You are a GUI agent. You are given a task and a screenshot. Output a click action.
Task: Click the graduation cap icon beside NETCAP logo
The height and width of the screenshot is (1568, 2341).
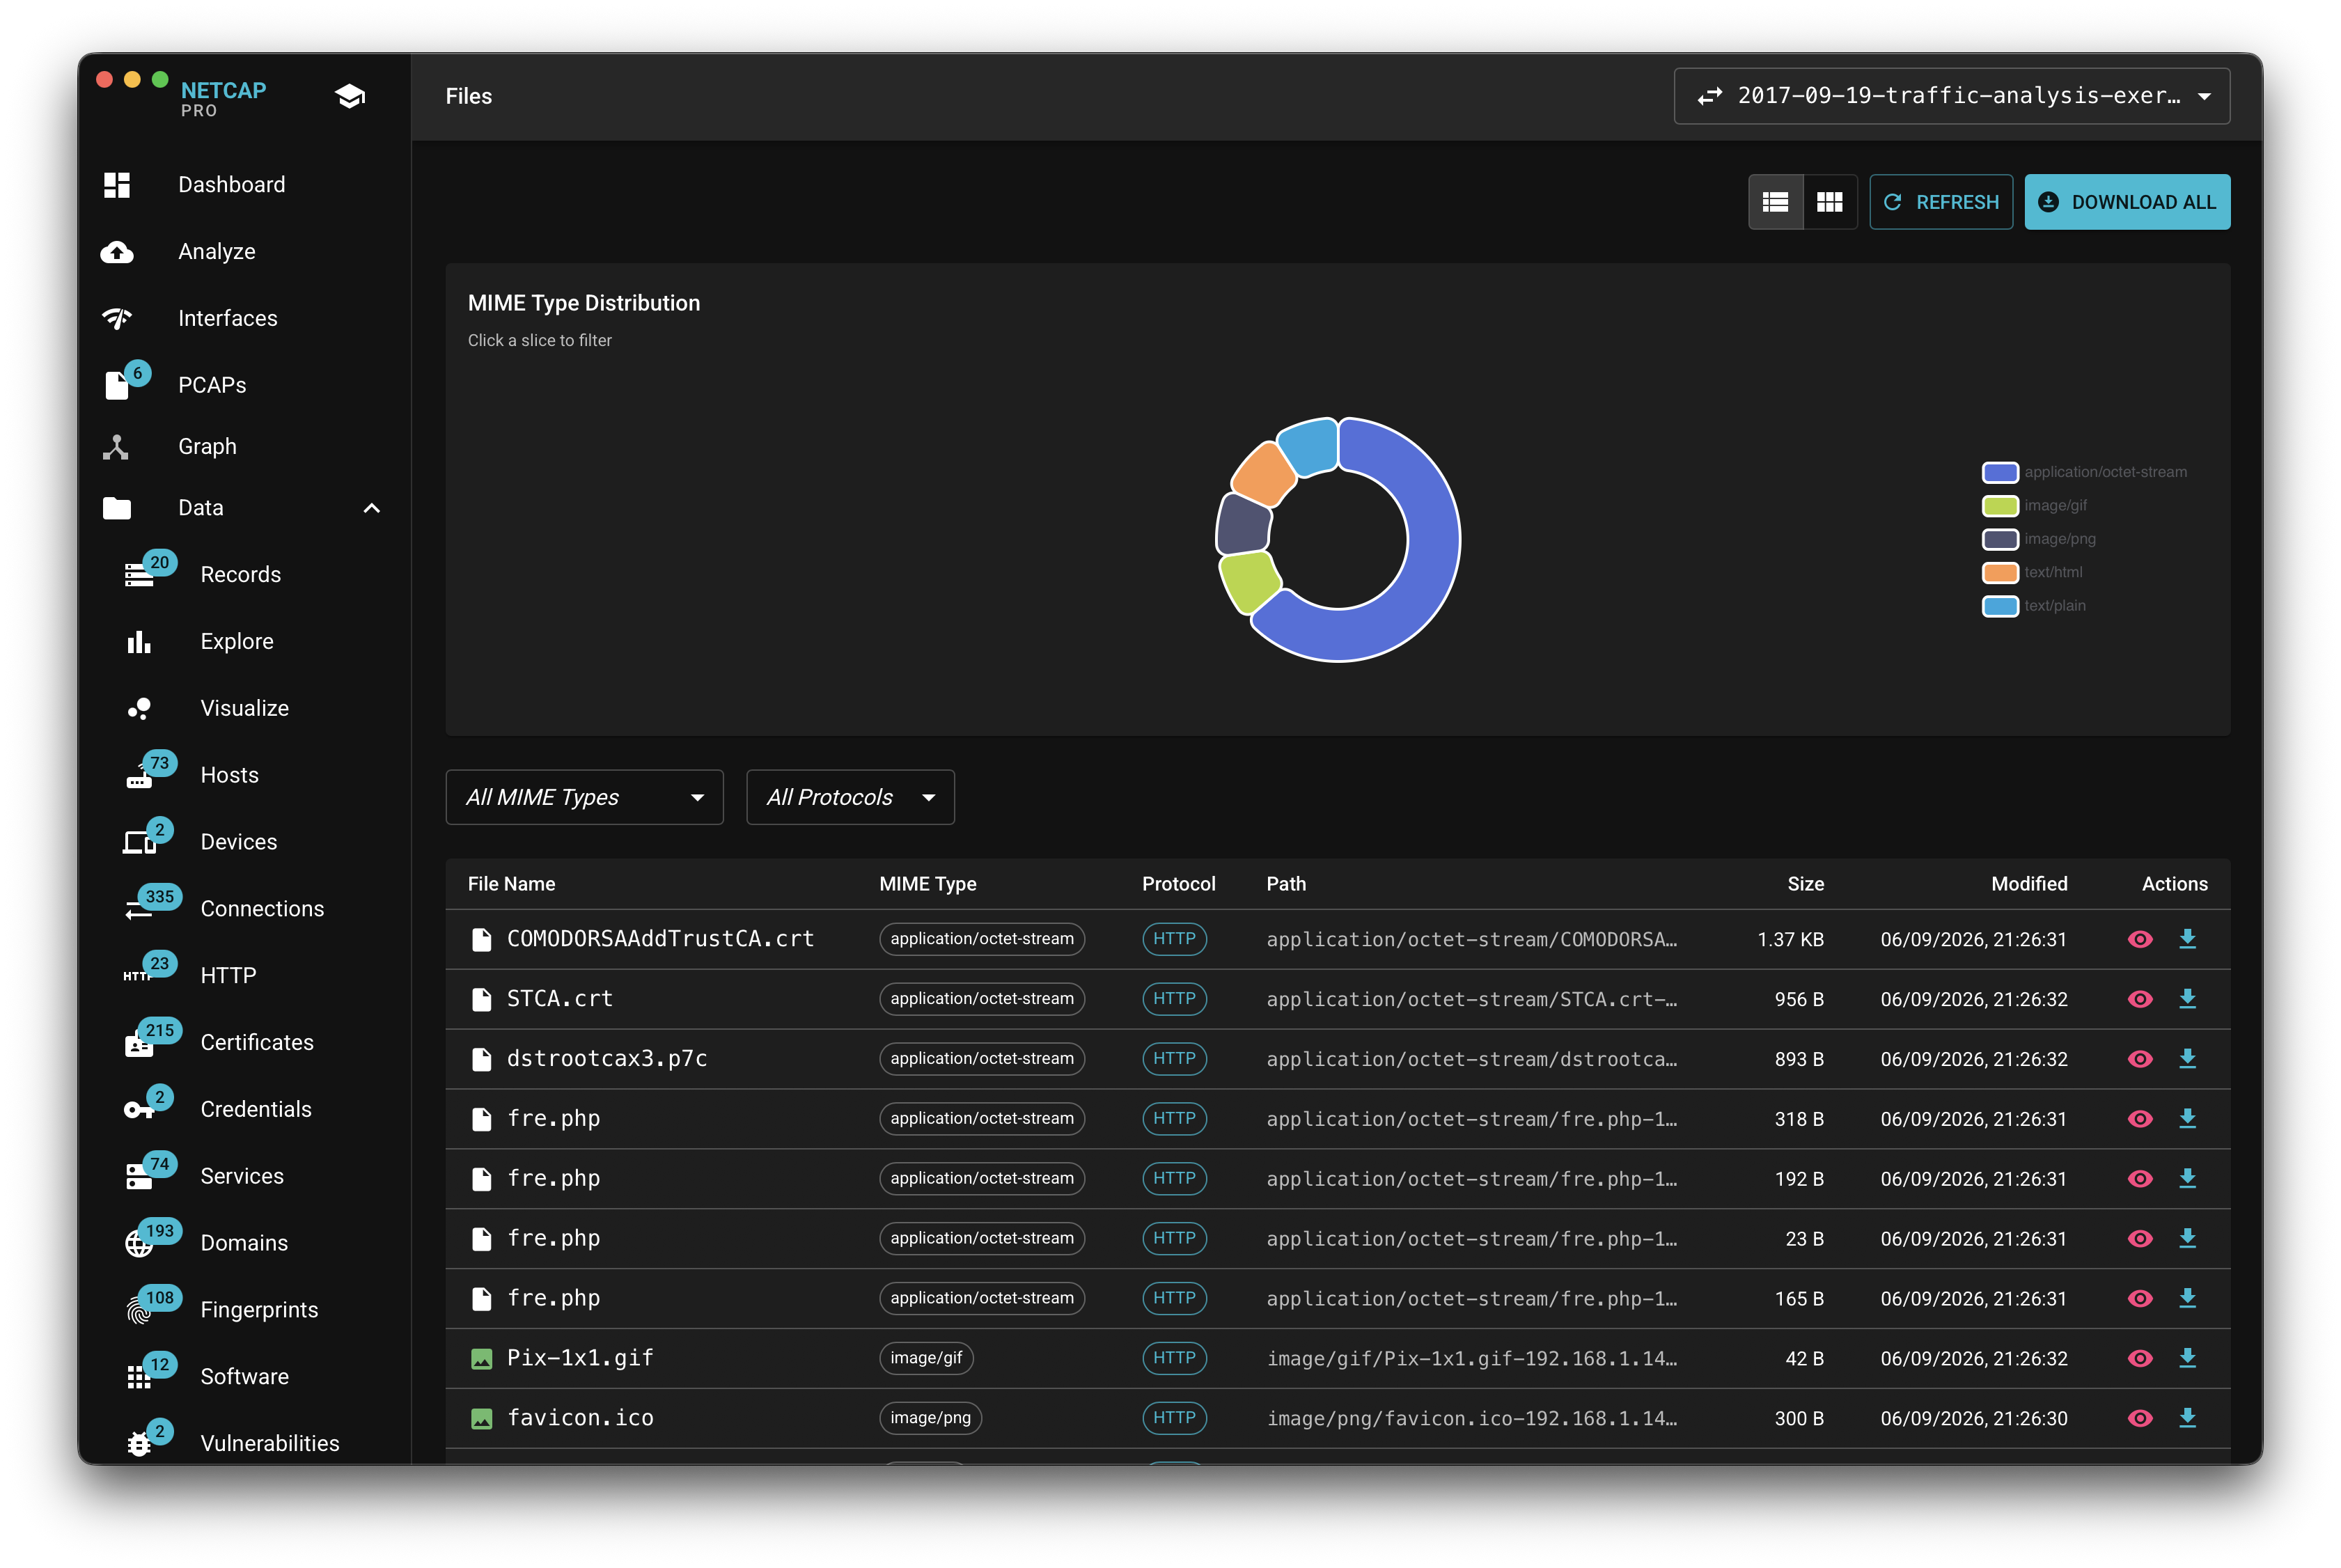[x=350, y=97]
